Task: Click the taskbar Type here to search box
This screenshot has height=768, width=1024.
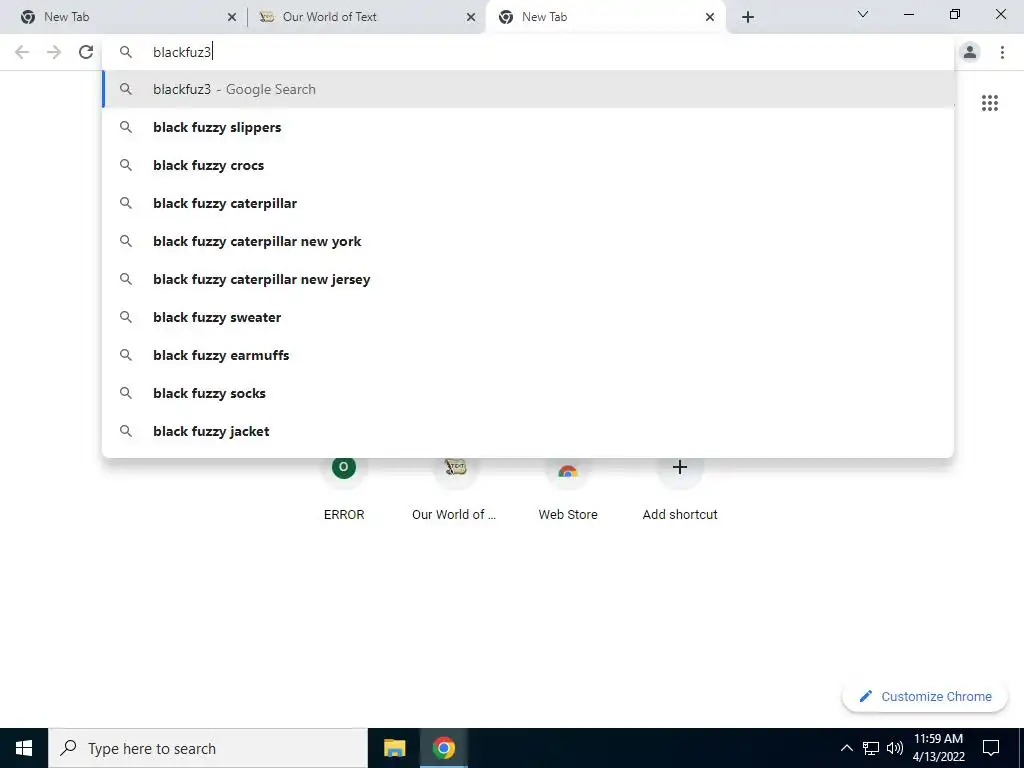Action: click(x=208, y=748)
